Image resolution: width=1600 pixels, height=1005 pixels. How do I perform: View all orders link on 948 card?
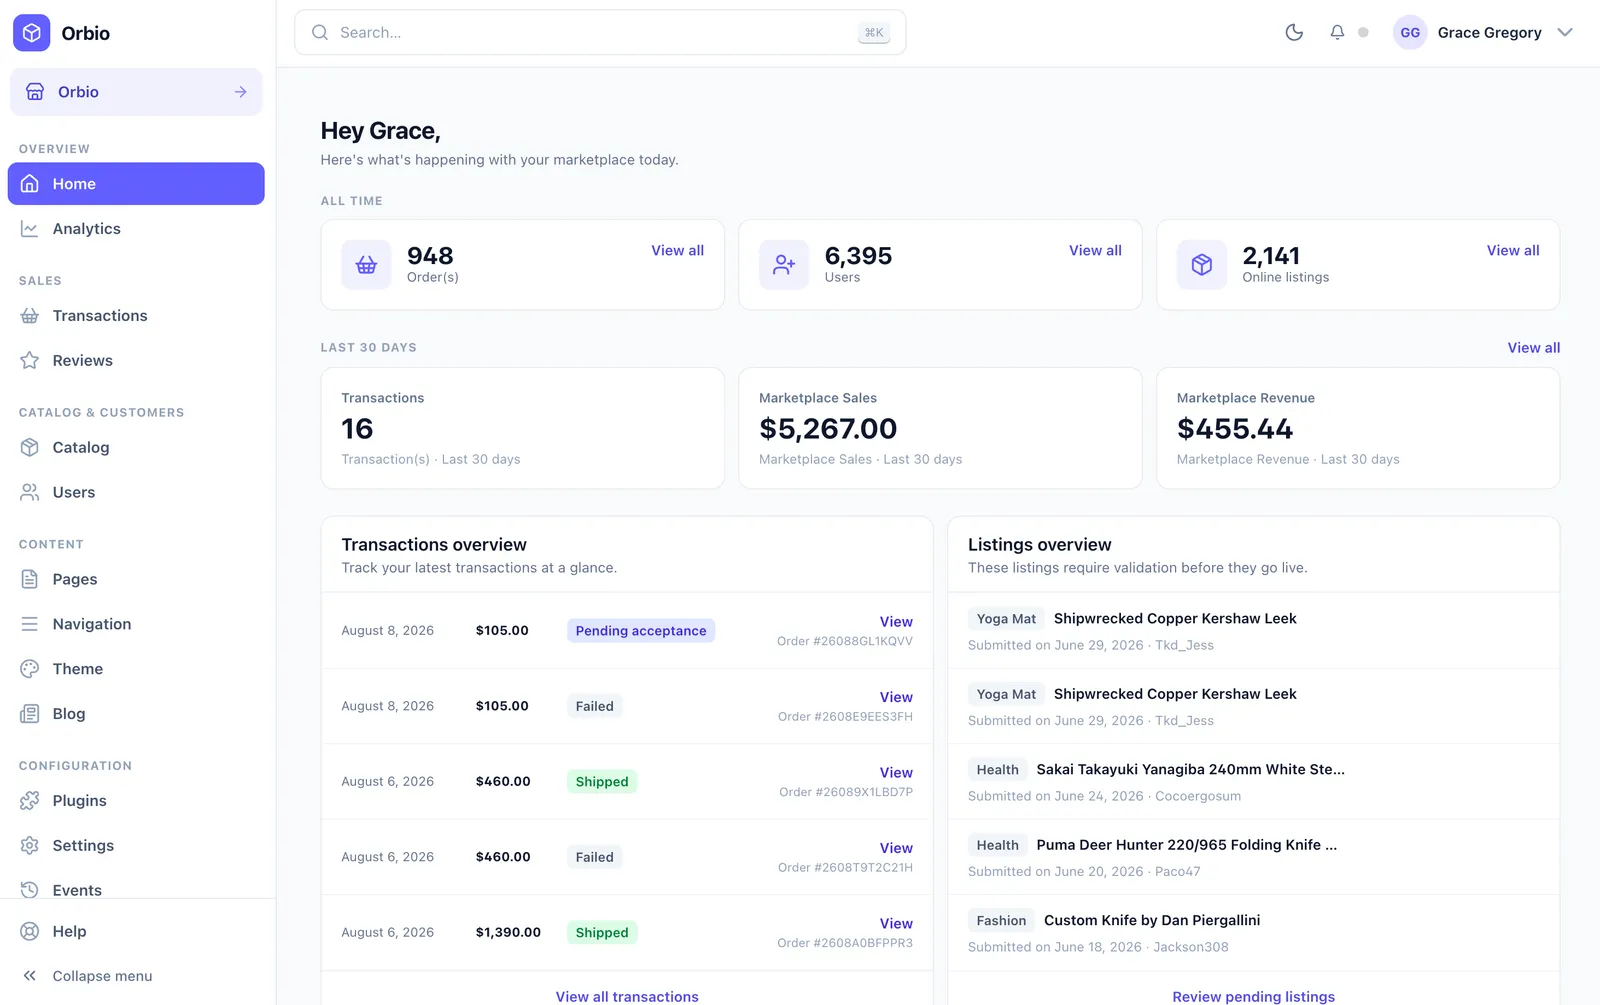tap(677, 251)
